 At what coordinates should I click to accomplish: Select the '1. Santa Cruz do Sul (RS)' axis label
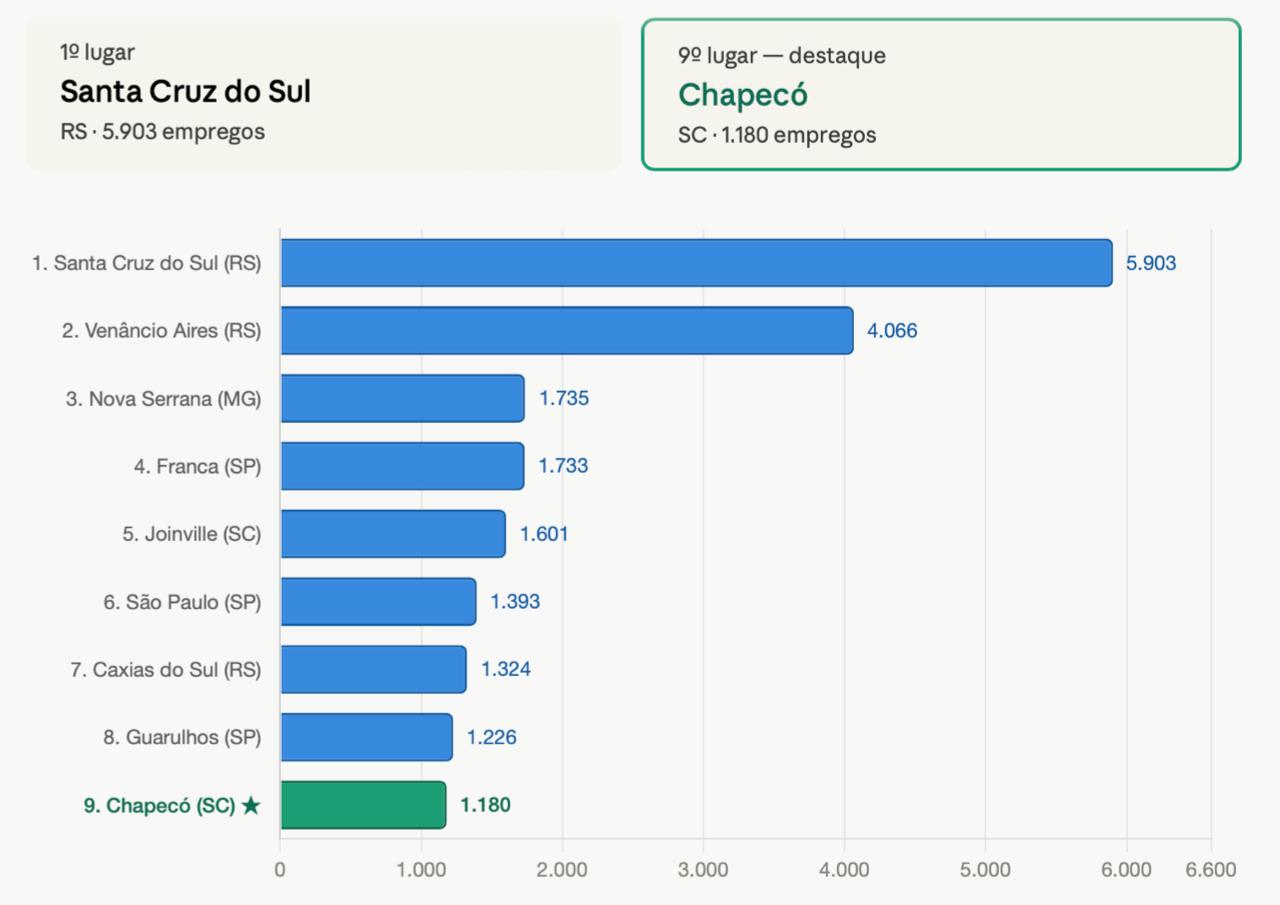point(146,263)
